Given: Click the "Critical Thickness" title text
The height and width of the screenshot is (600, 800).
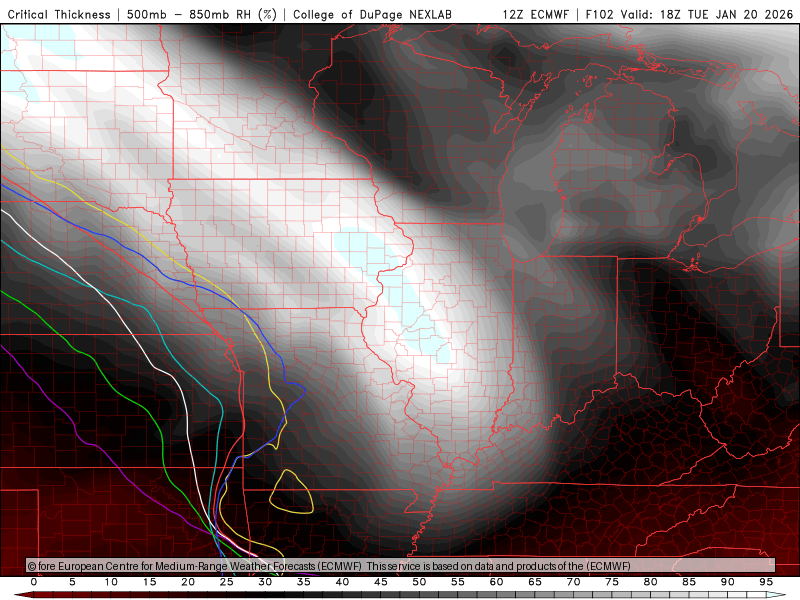Looking at the screenshot, I should point(59,14).
